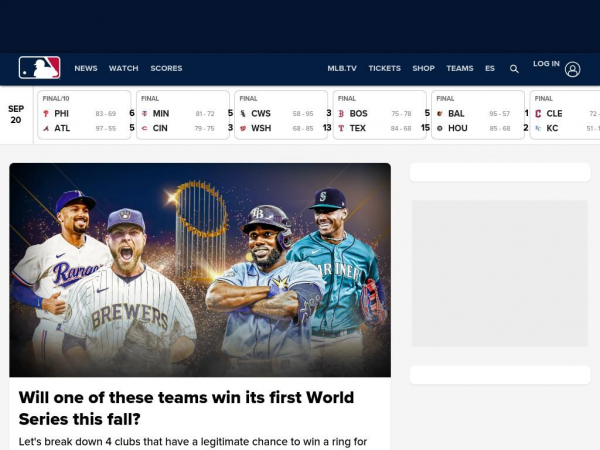
Task: Click the Astros logo beside HOU
Action: tap(440, 128)
